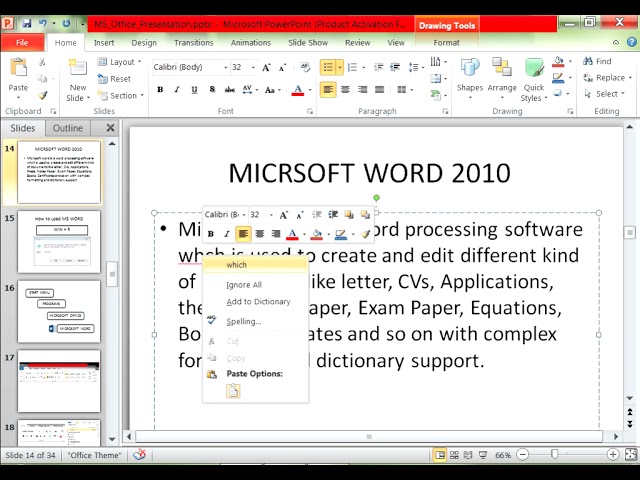
Task: Open PowerPoint Help question mark
Action: (631, 42)
